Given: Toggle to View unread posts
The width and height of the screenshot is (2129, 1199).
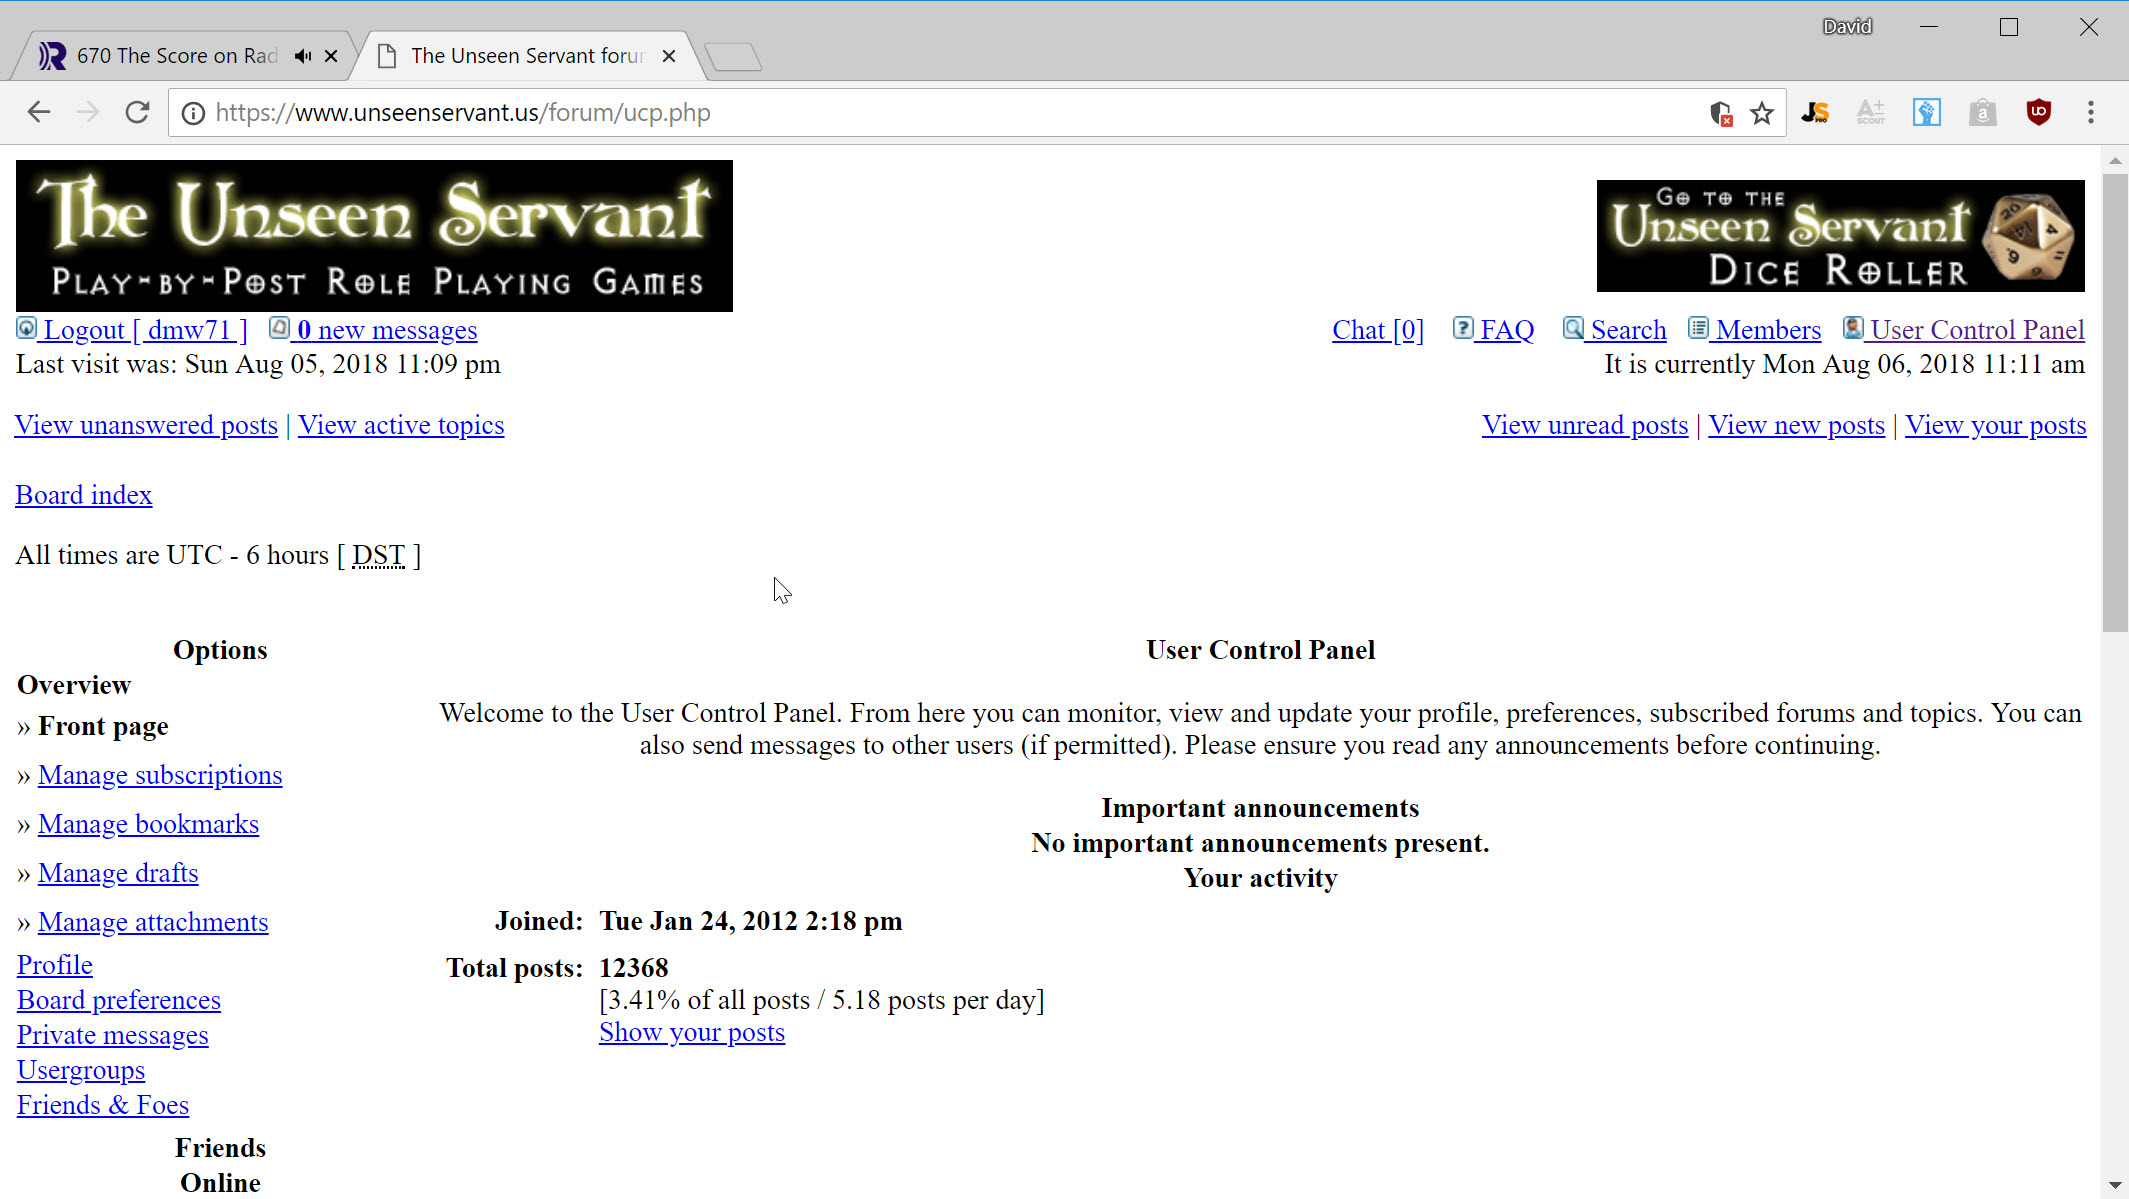Looking at the screenshot, I should [x=1585, y=424].
